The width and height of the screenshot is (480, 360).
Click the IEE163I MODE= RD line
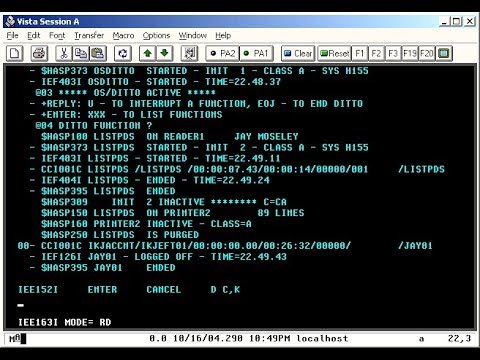(64, 322)
